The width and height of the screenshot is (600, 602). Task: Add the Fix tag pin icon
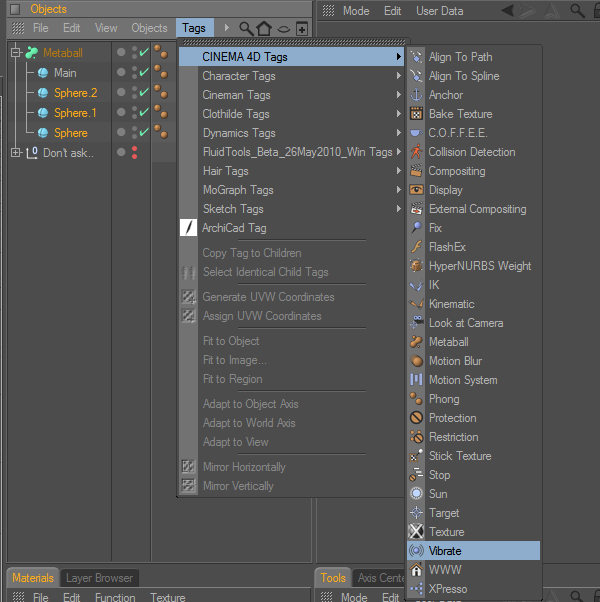(416, 228)
